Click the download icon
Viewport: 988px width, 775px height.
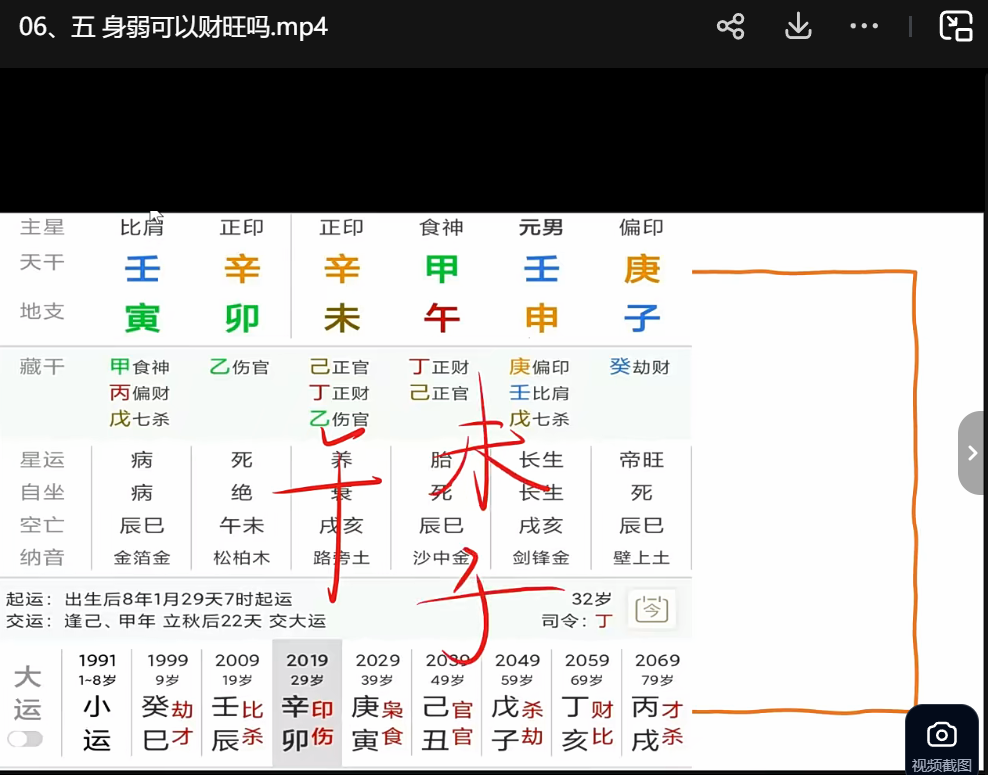tap(798, 27)
